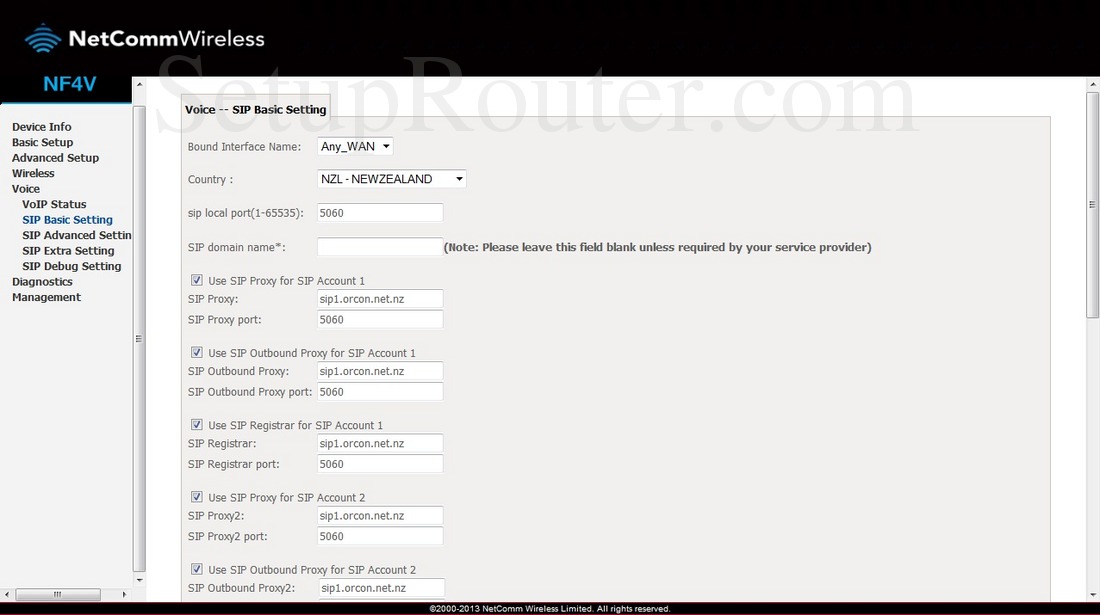Click the main page vertical scrollbar thumb
Screen dimensions: 1100x615
pos(1092,205)
